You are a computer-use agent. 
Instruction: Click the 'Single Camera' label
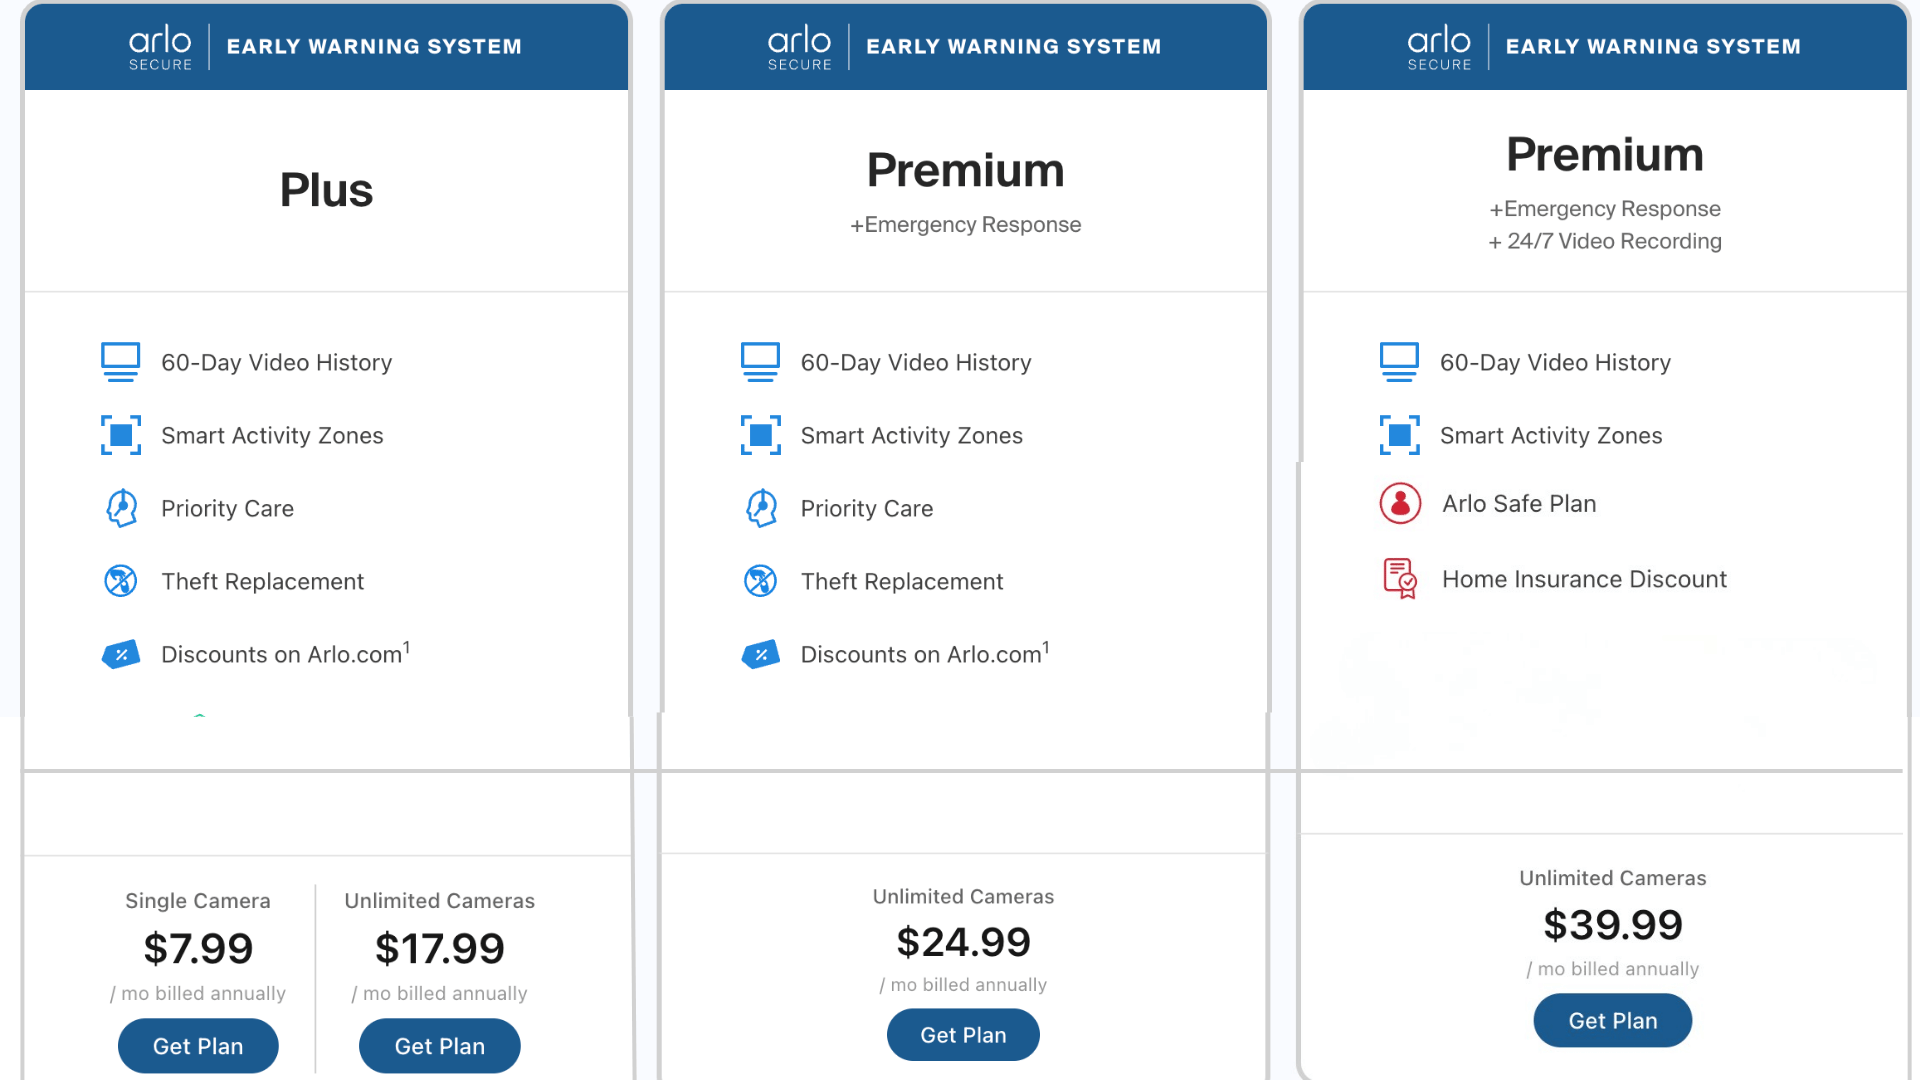[198, 901]
